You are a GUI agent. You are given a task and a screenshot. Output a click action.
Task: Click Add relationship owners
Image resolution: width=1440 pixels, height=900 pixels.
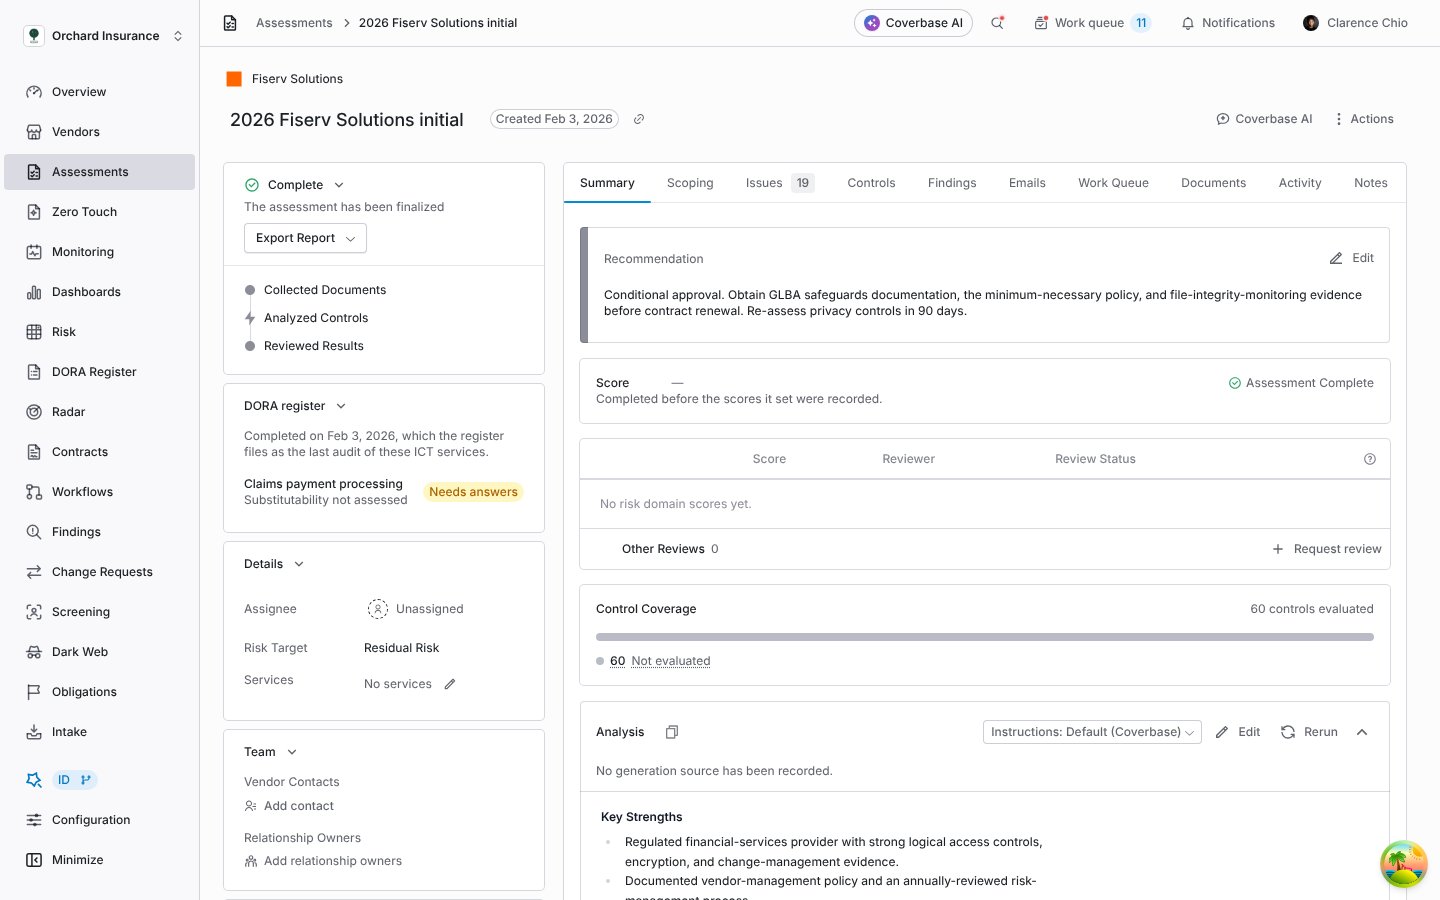323,861
